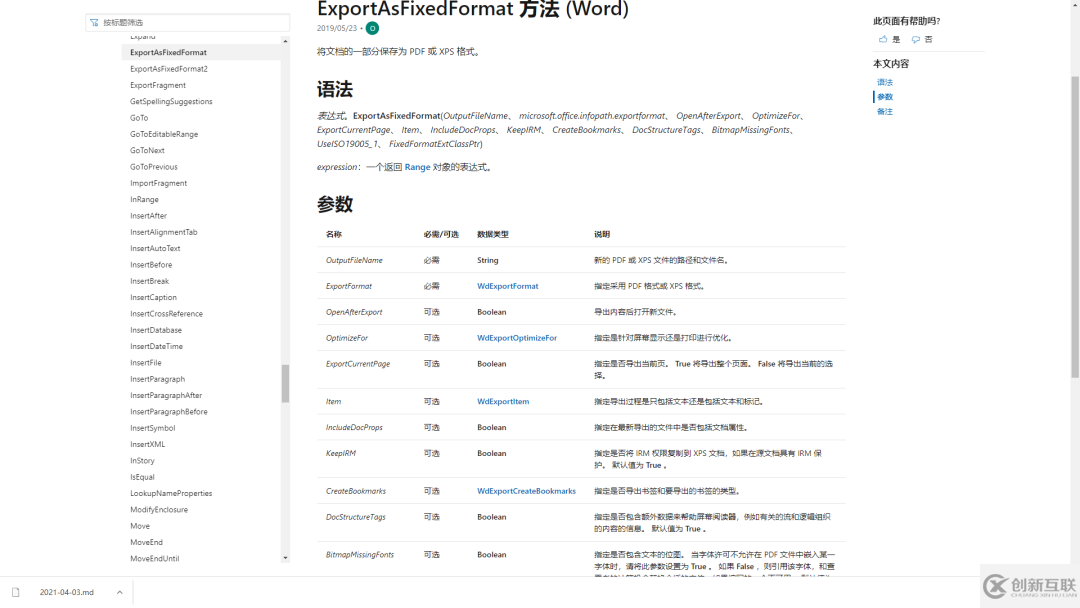Open InStory in sidebar
1080x608 pixels.
tap(142, 461)
